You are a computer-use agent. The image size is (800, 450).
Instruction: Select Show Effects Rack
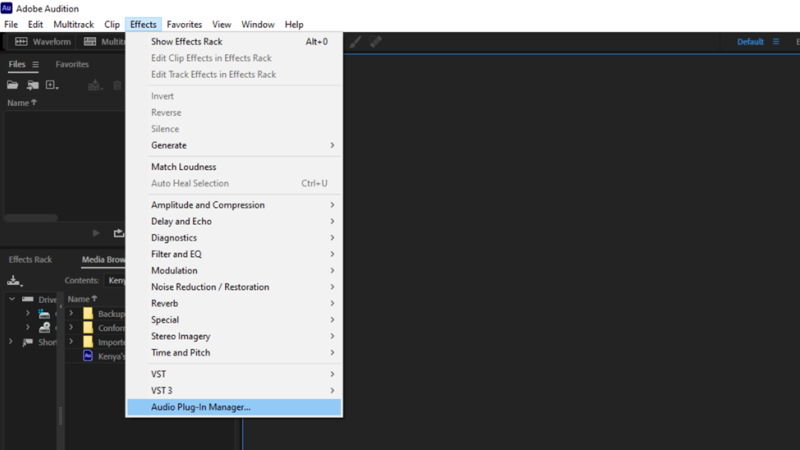234,42
